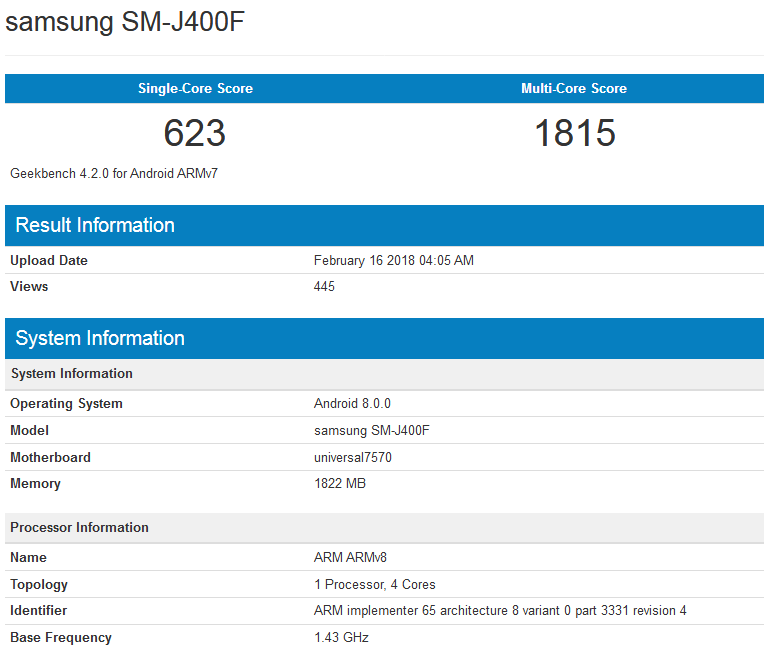
Task: Click the multi-core score value 1815
Action: [575, 133]
